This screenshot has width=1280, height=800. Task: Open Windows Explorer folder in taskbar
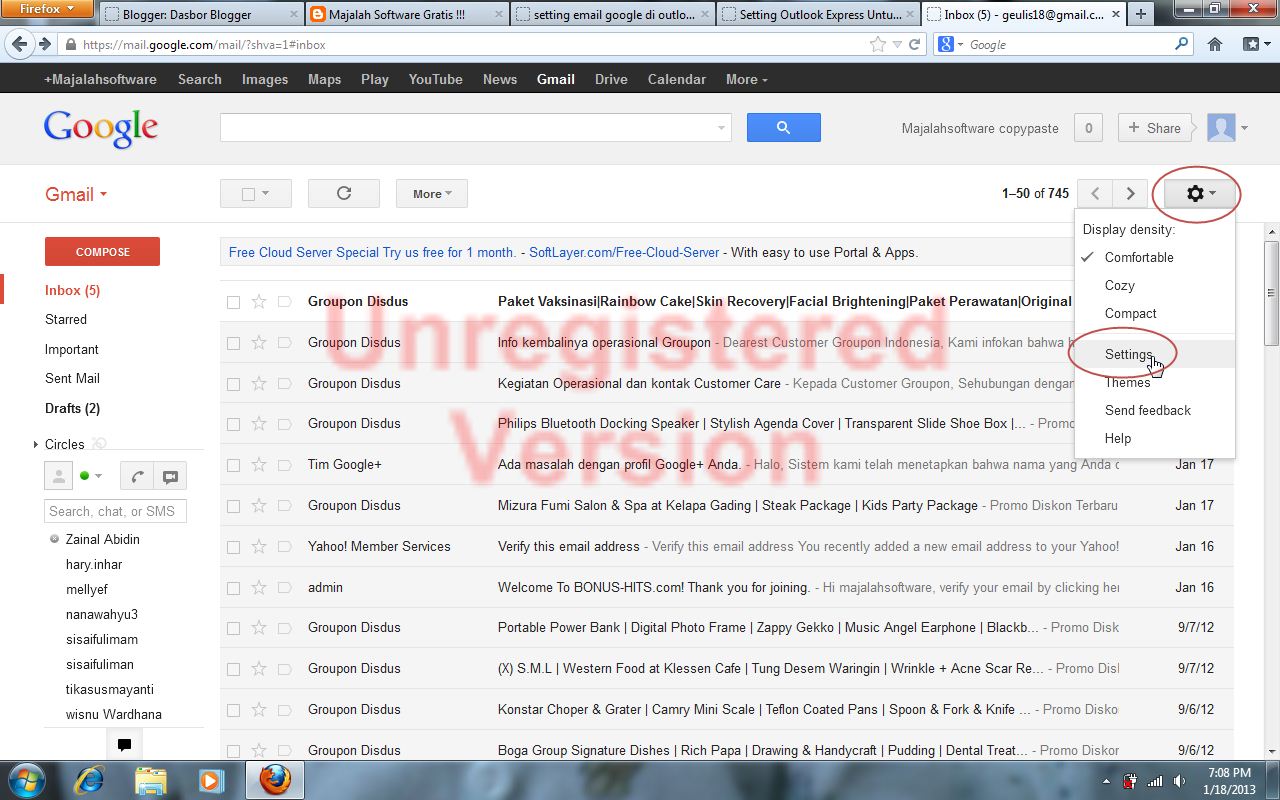click(x=150, y=780)
